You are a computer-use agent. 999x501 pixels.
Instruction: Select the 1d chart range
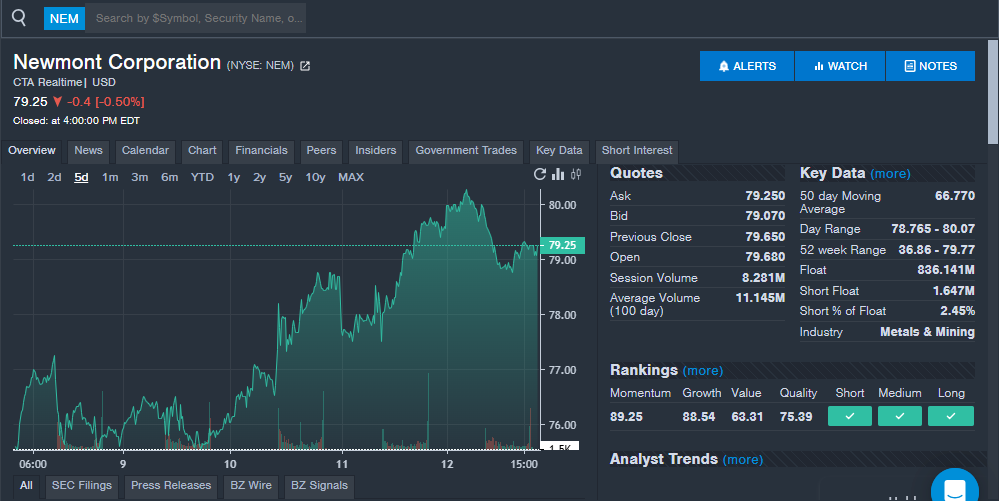click(x=27, y=177)
